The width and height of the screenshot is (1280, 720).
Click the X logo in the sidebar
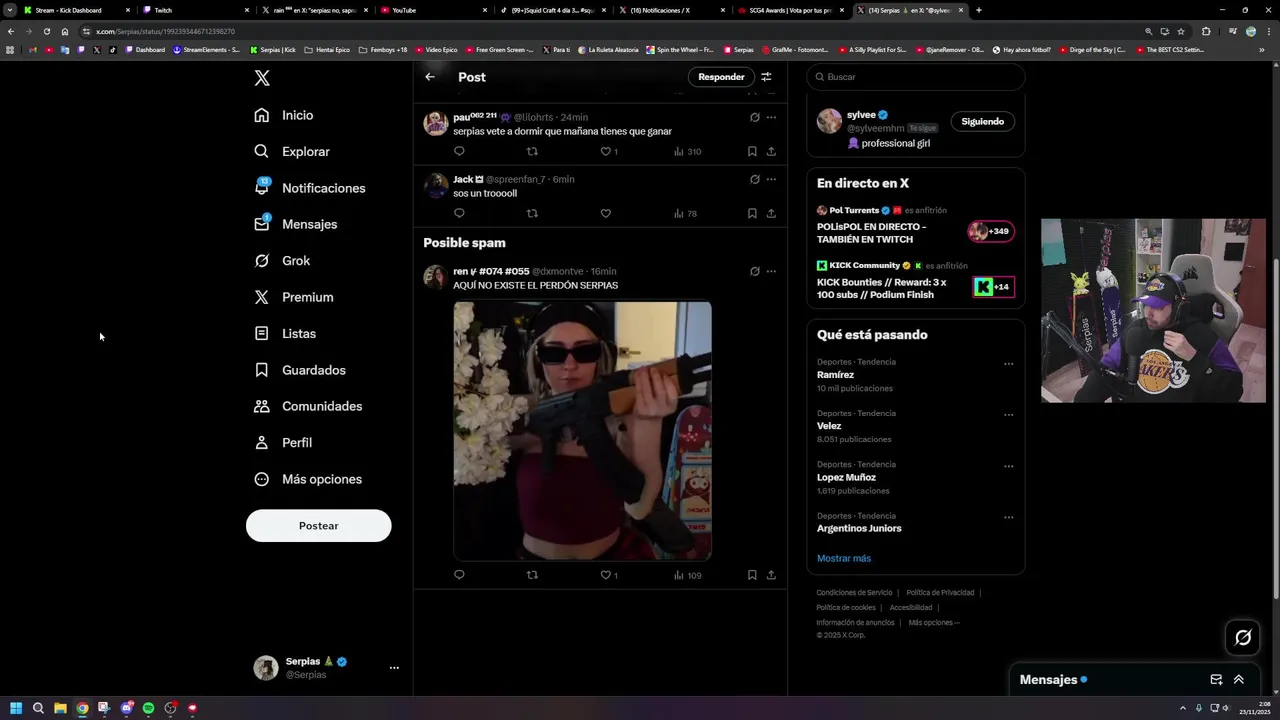coord(262,78)
